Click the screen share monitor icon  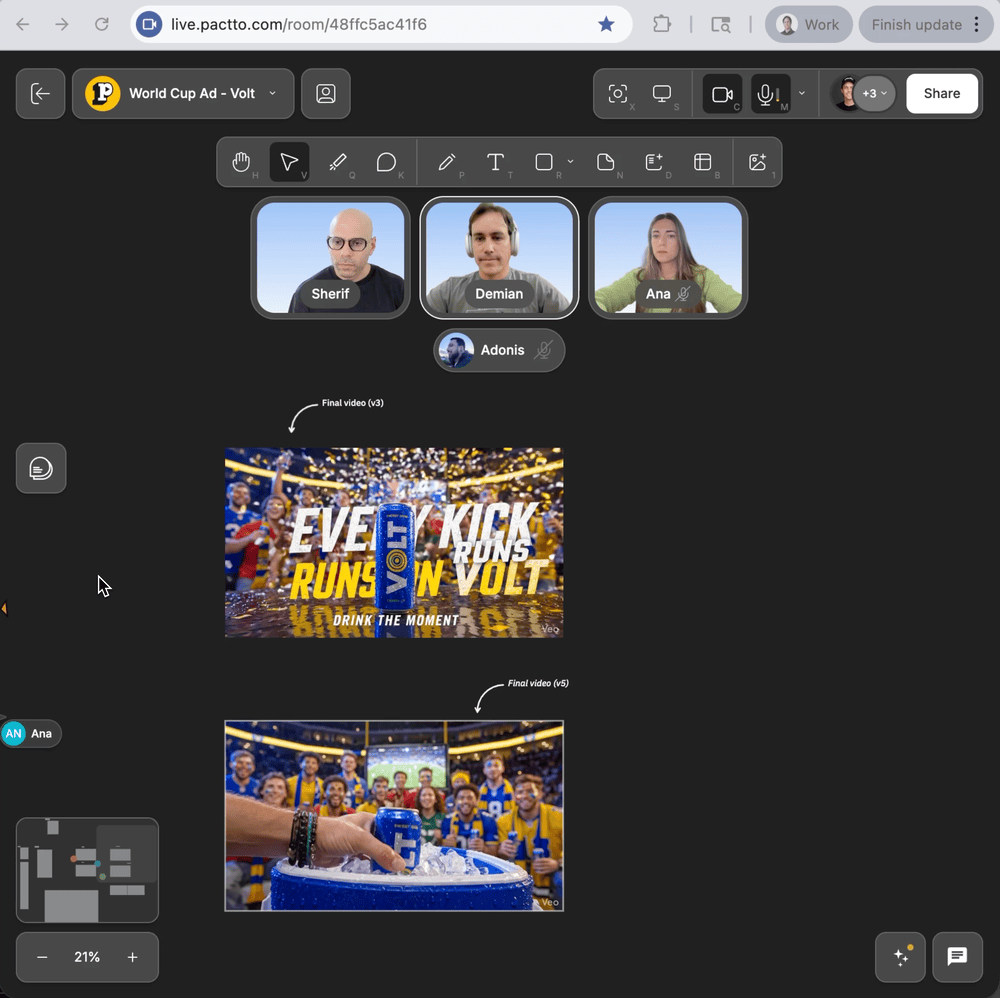pos(662,94)
